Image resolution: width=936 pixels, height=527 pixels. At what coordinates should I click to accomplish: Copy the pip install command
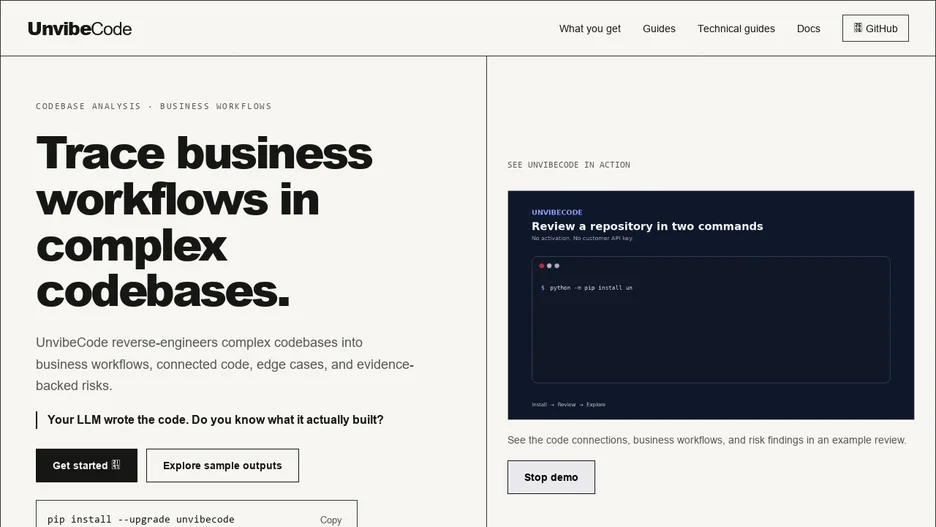(331, 520)
